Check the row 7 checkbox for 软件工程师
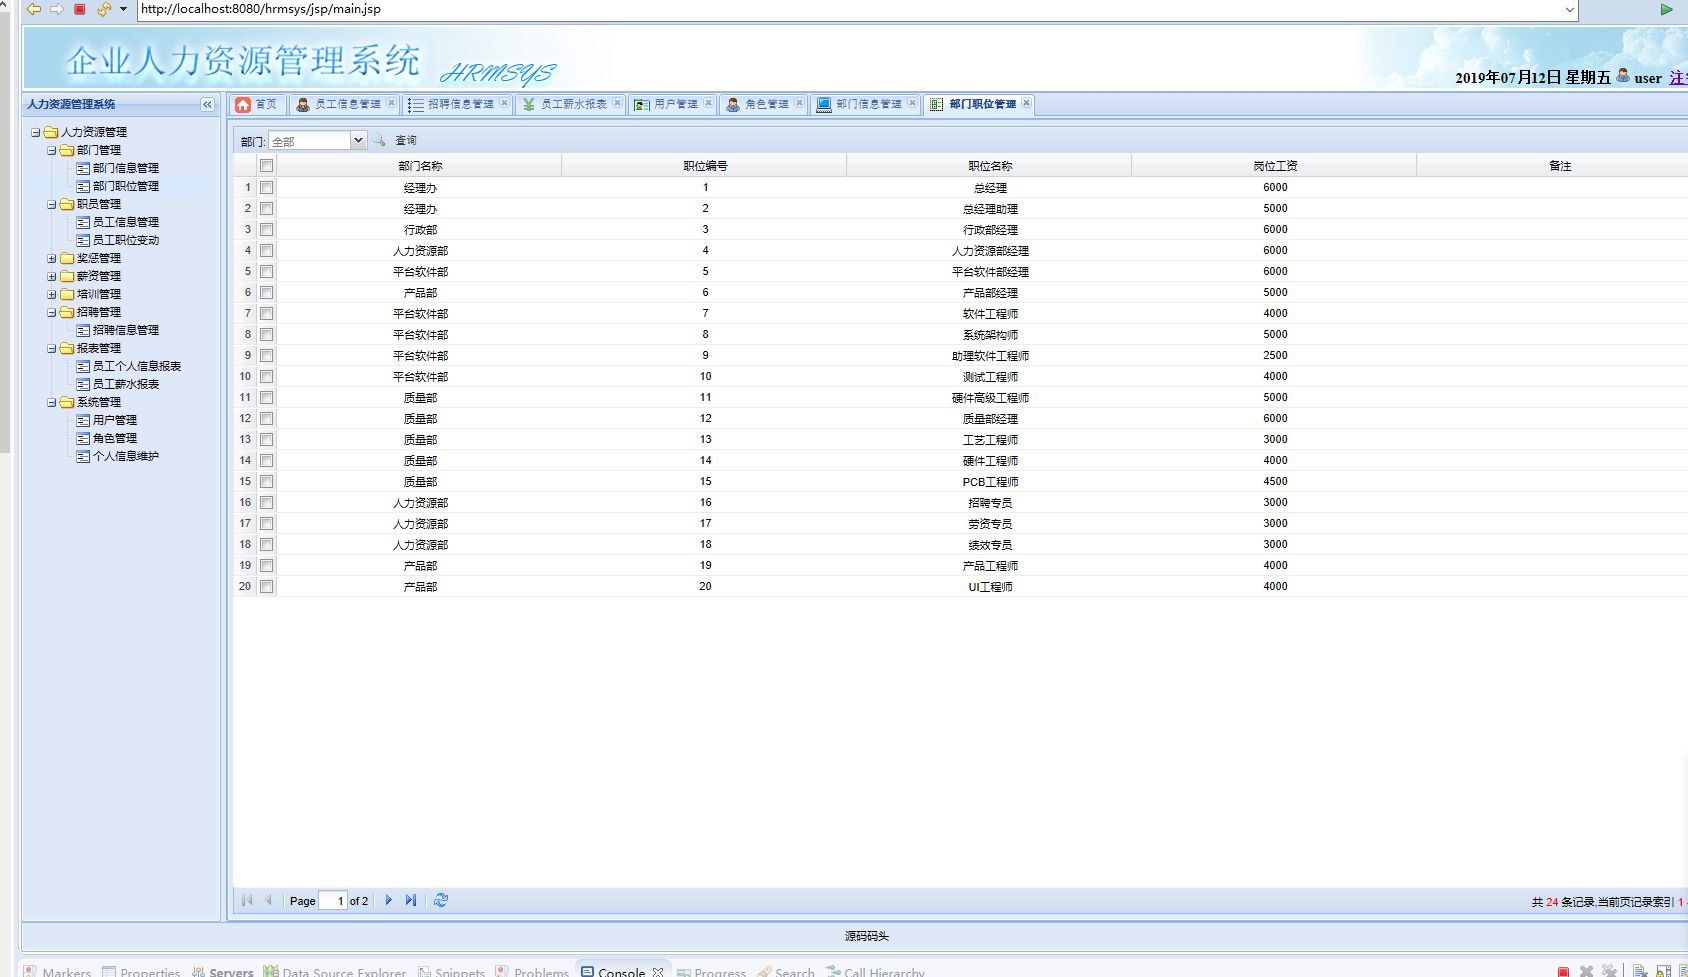1688x977 pixels. pyautogui.click(x=267, y=314)
